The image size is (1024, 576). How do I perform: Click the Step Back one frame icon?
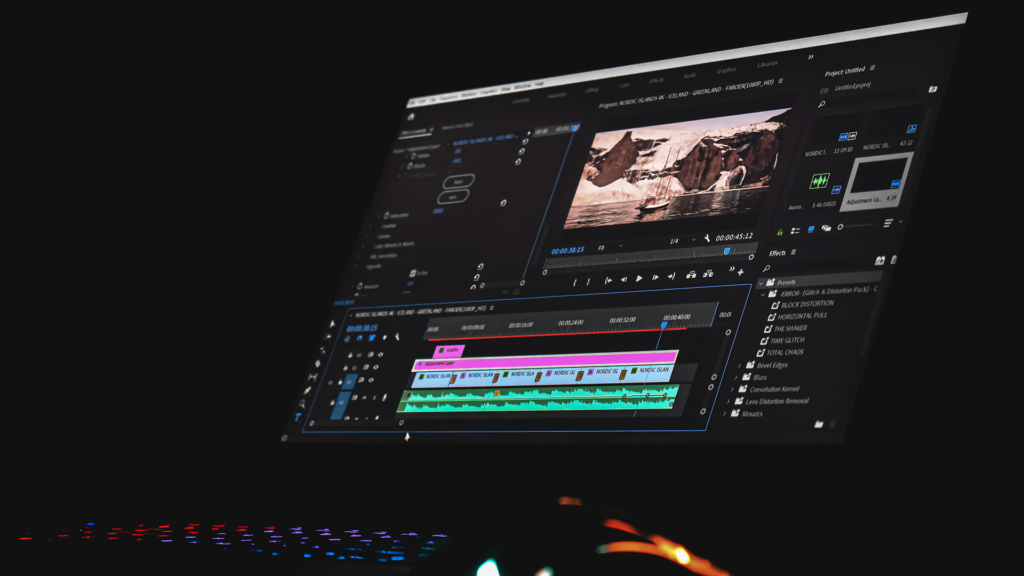pyautogui.click(x=624, y=279)
